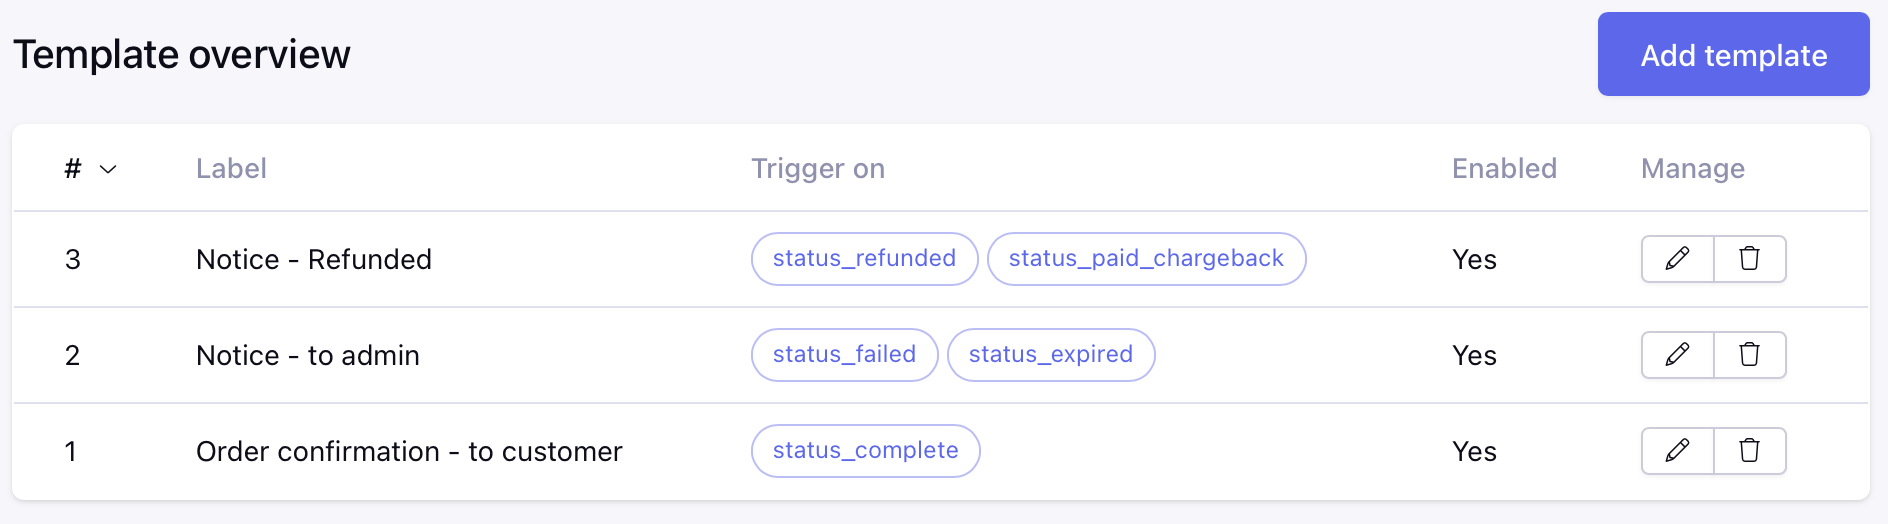Delete the Notice - Refunded template
This screenshot has height=524, width=1888.
(1750, 259)
